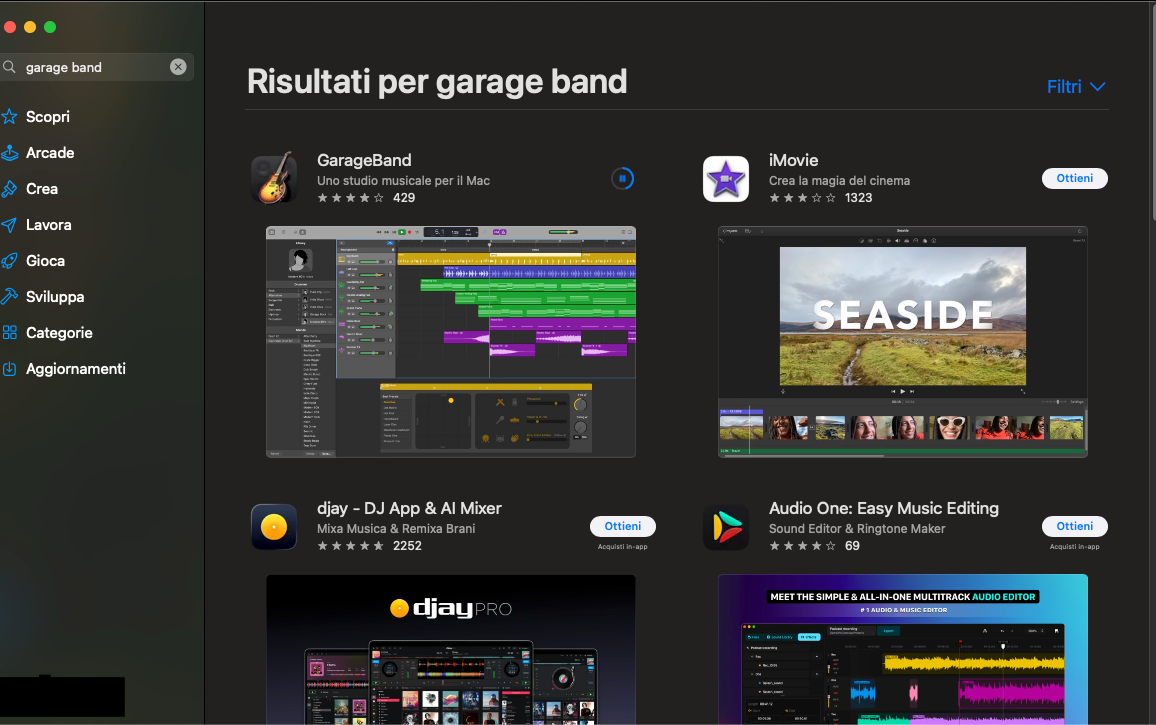Click the GarageBand guitar app icon
This screenshot has width=1156, height=725.
coord(274,178)
